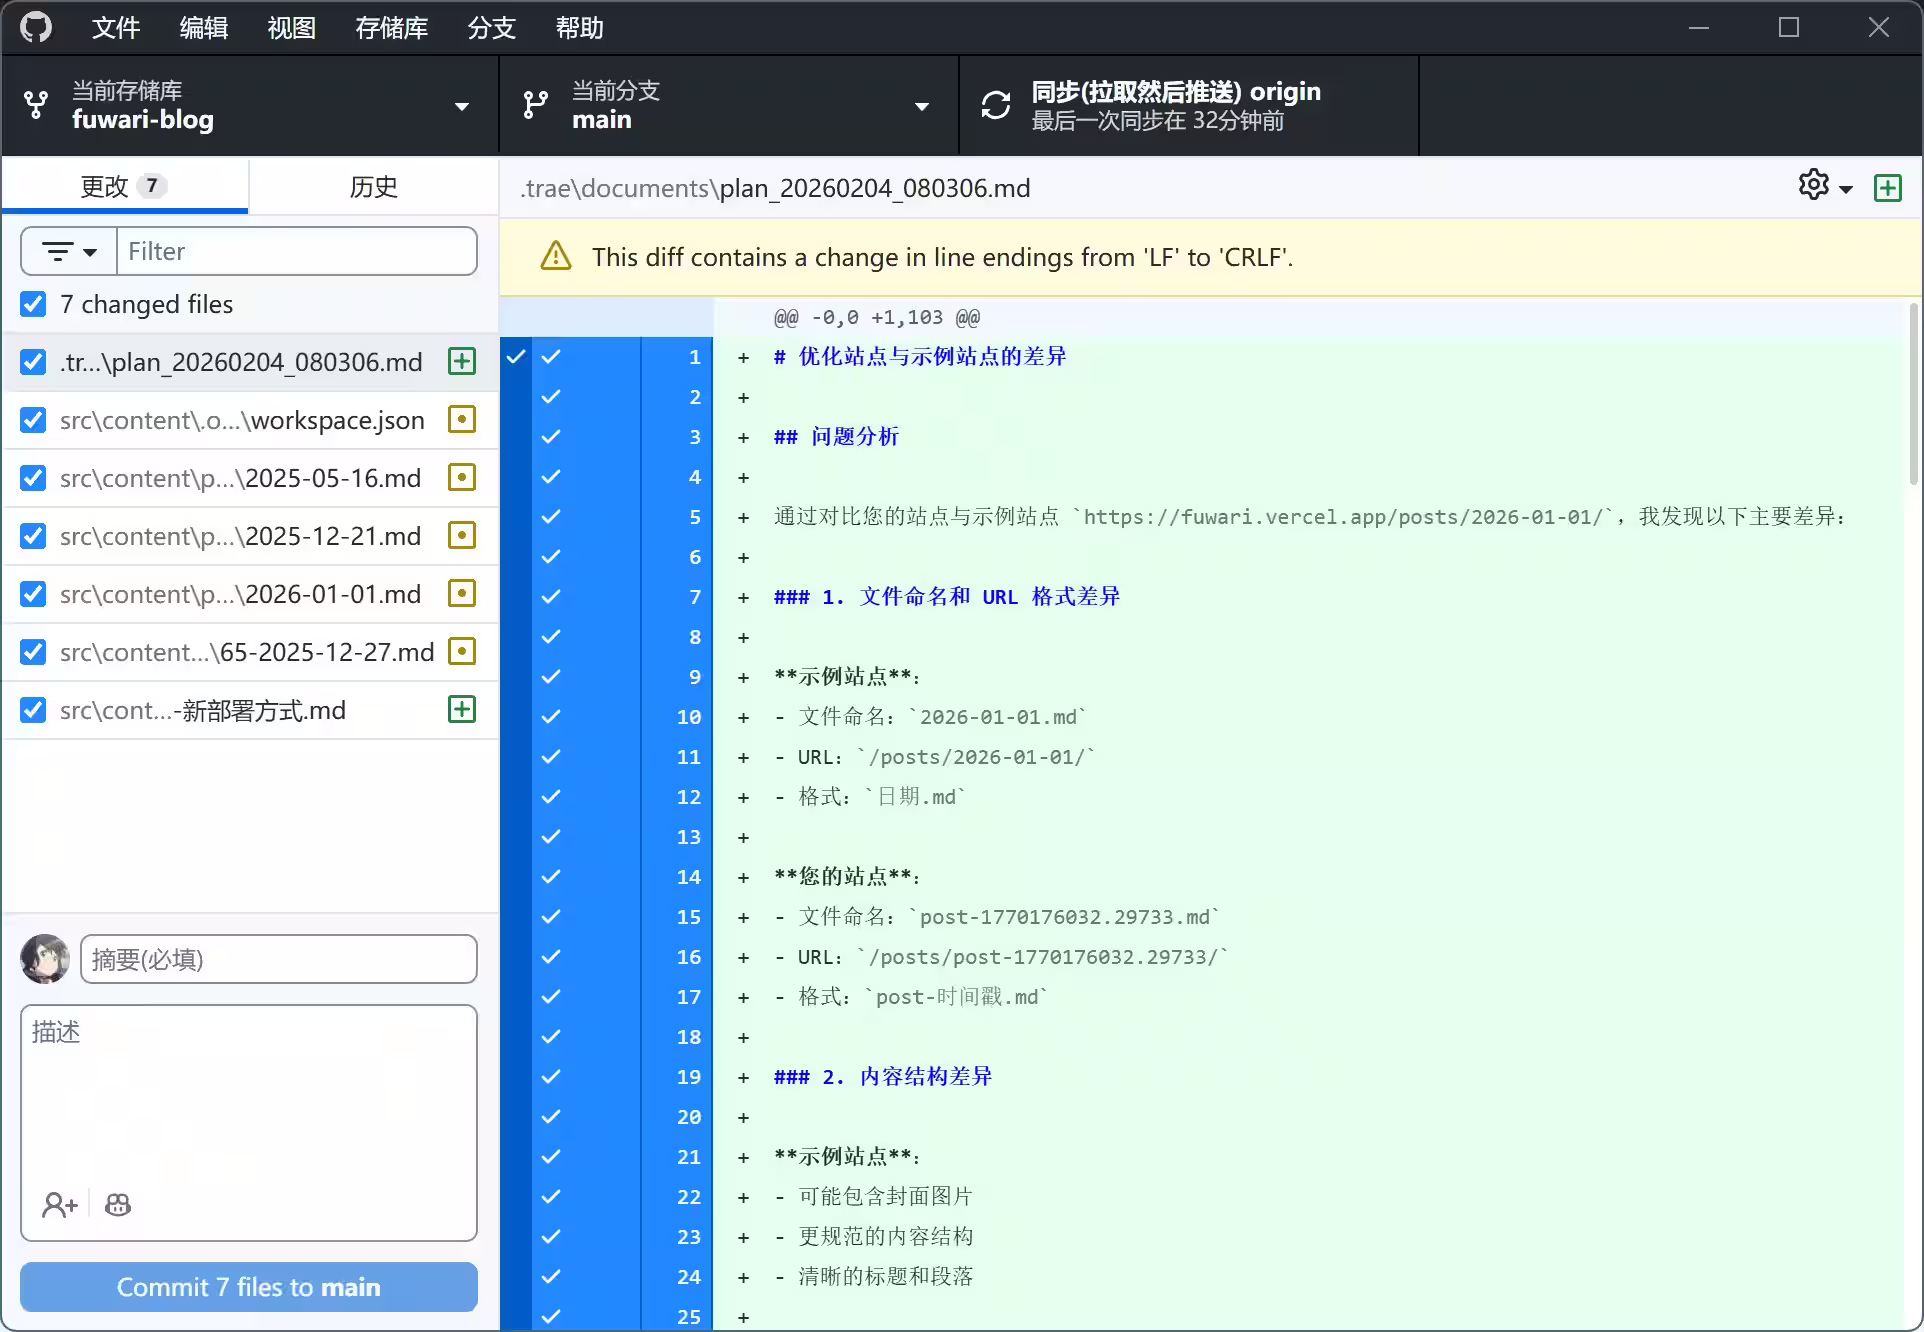Open the current branch main dropdown
The image size is (1924, 1332).
[x=728, y=105]
